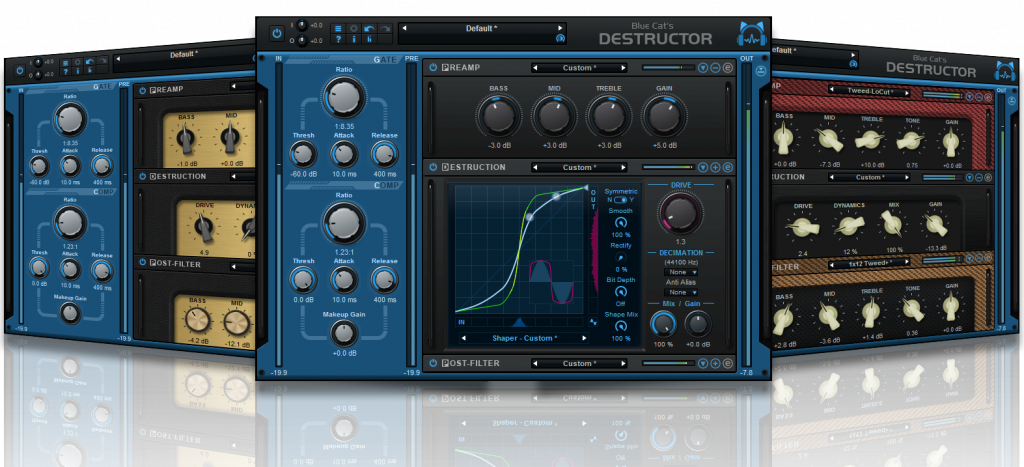Expand the Post-Filter section with plus button
This screenshot has height=467, width=1024.
pyautogui.click(x=715, y=363)
